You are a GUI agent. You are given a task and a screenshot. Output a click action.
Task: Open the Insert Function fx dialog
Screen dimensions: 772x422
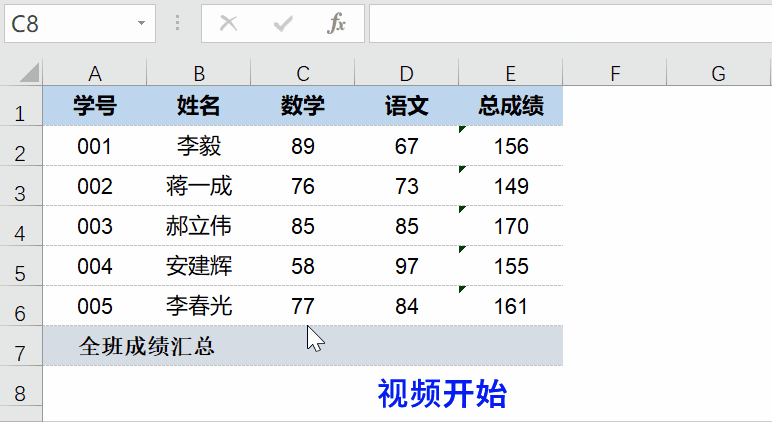336,23
